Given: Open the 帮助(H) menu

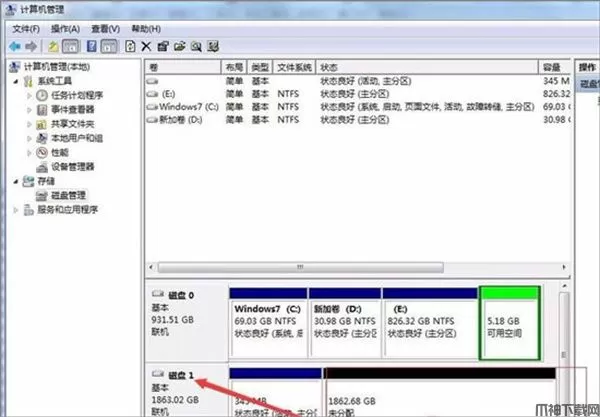Looking at the screenshot, I should [146, 29].
